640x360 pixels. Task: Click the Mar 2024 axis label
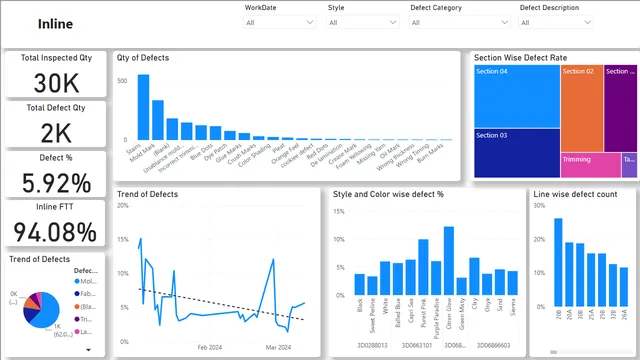click(x=278, y=347)
